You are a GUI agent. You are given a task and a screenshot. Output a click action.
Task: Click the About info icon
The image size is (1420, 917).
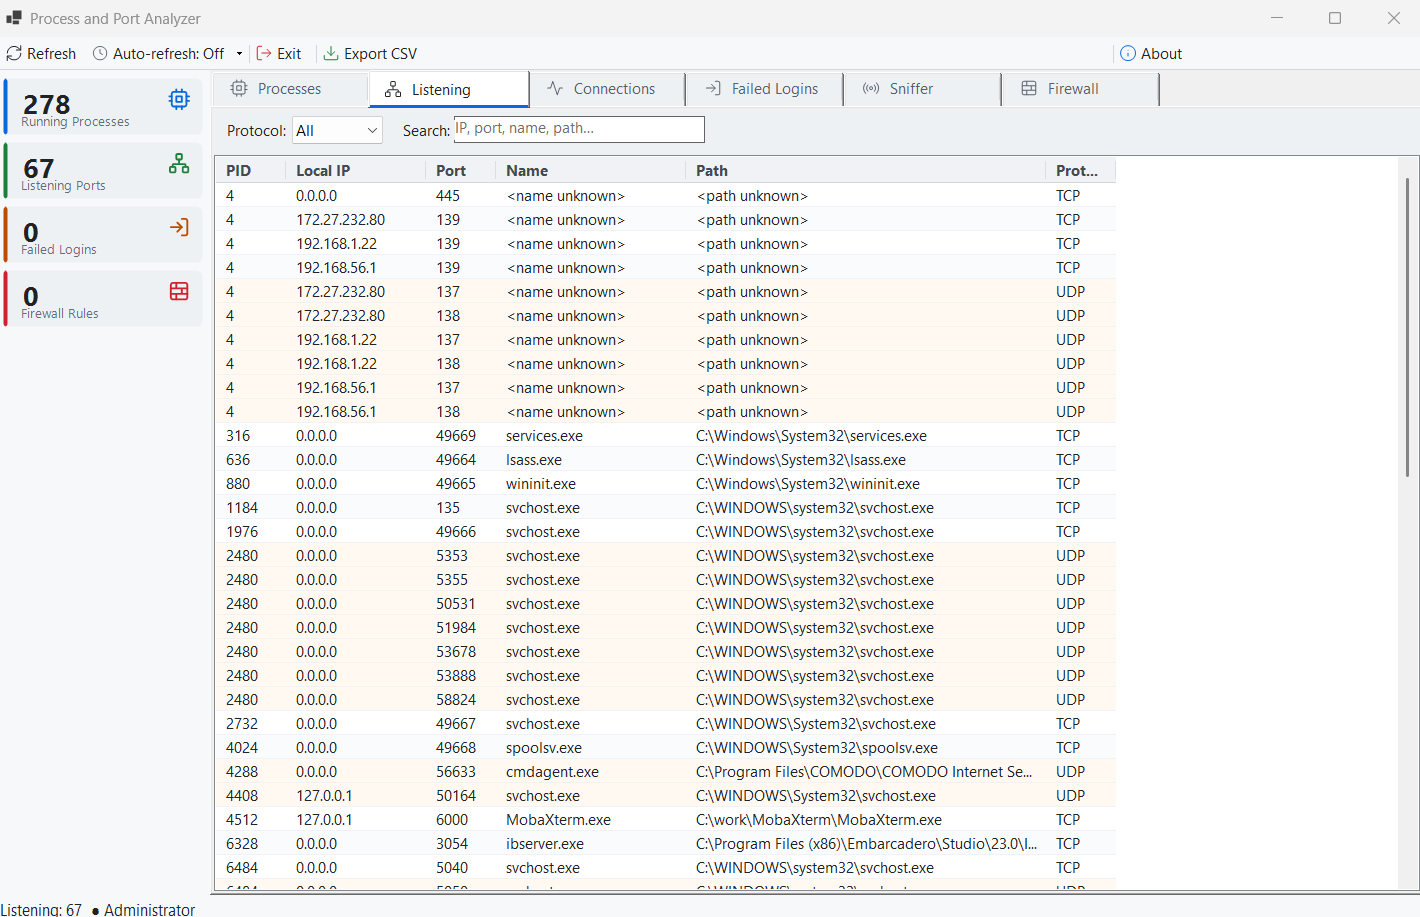tap(1128, 54)
